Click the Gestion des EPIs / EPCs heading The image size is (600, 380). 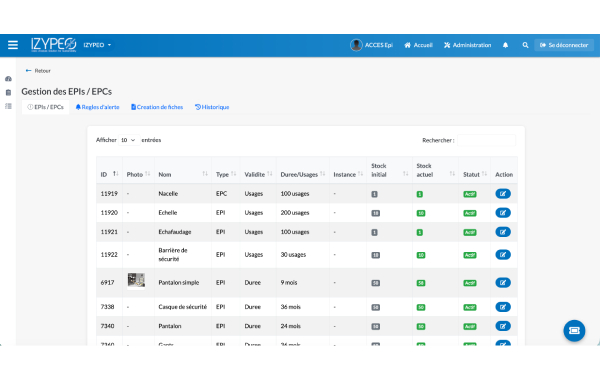(67, 91)
